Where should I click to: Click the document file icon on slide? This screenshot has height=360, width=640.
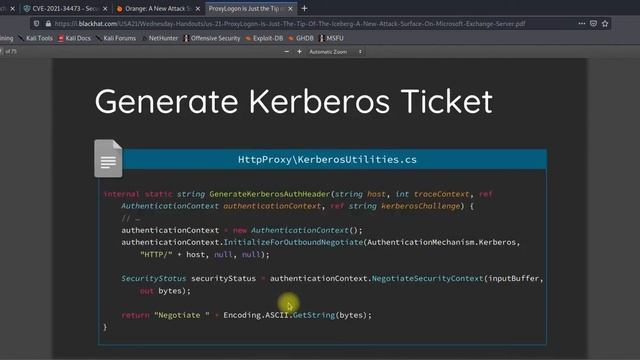pos(108,158)
